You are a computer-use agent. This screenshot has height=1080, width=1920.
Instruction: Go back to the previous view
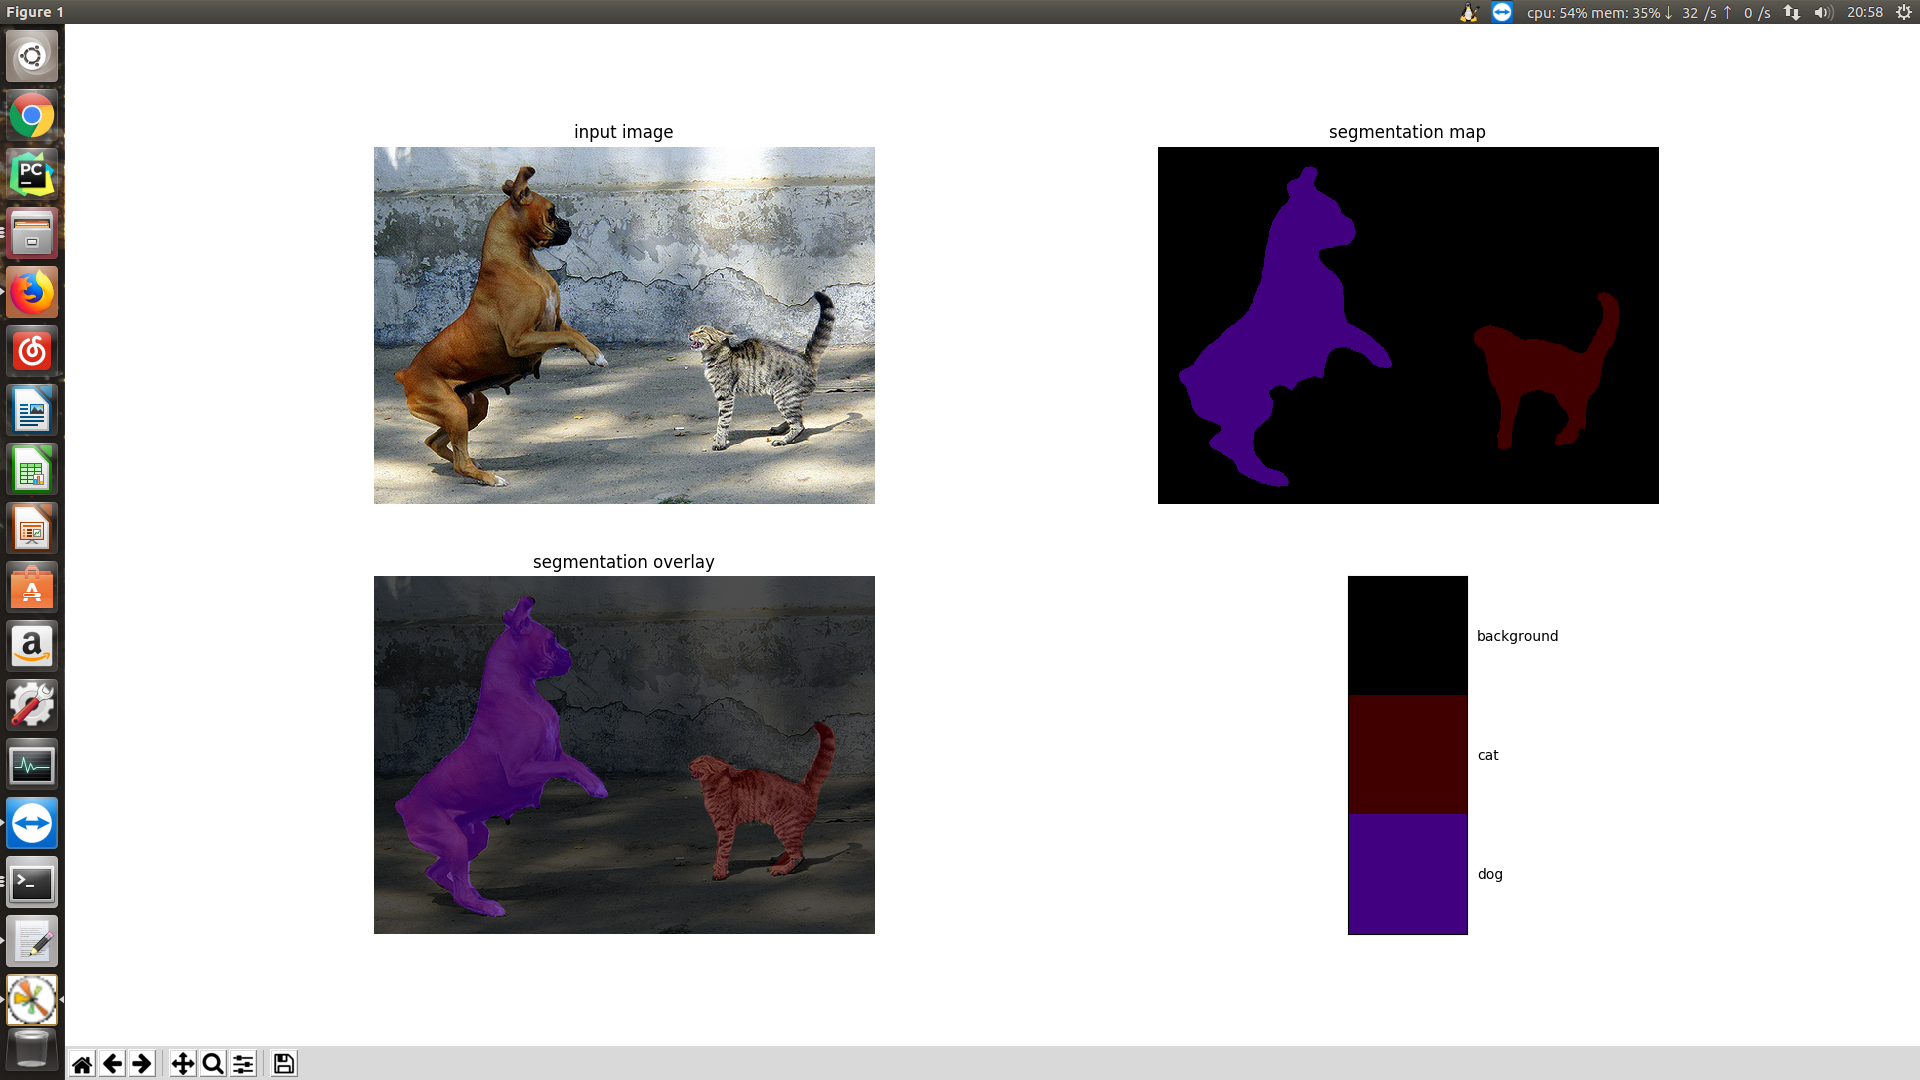[x=112, y=1063]
